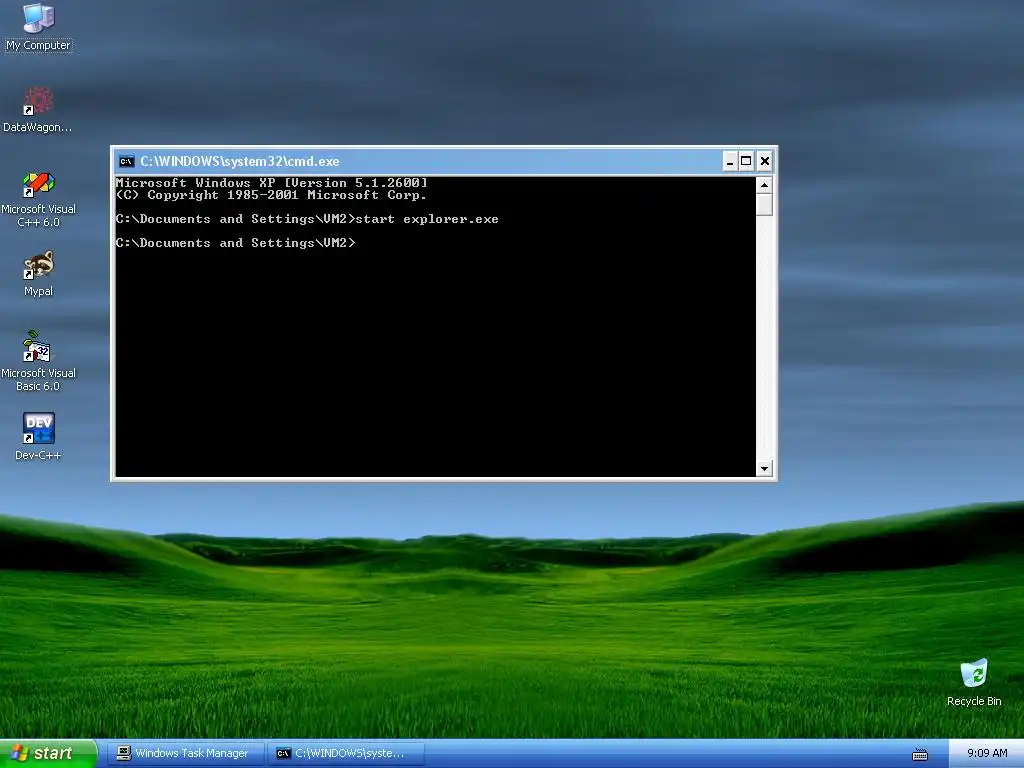1024x768 pixels.
Task: Open the cmd.exe title bar system menu icon
Action: 127,161
